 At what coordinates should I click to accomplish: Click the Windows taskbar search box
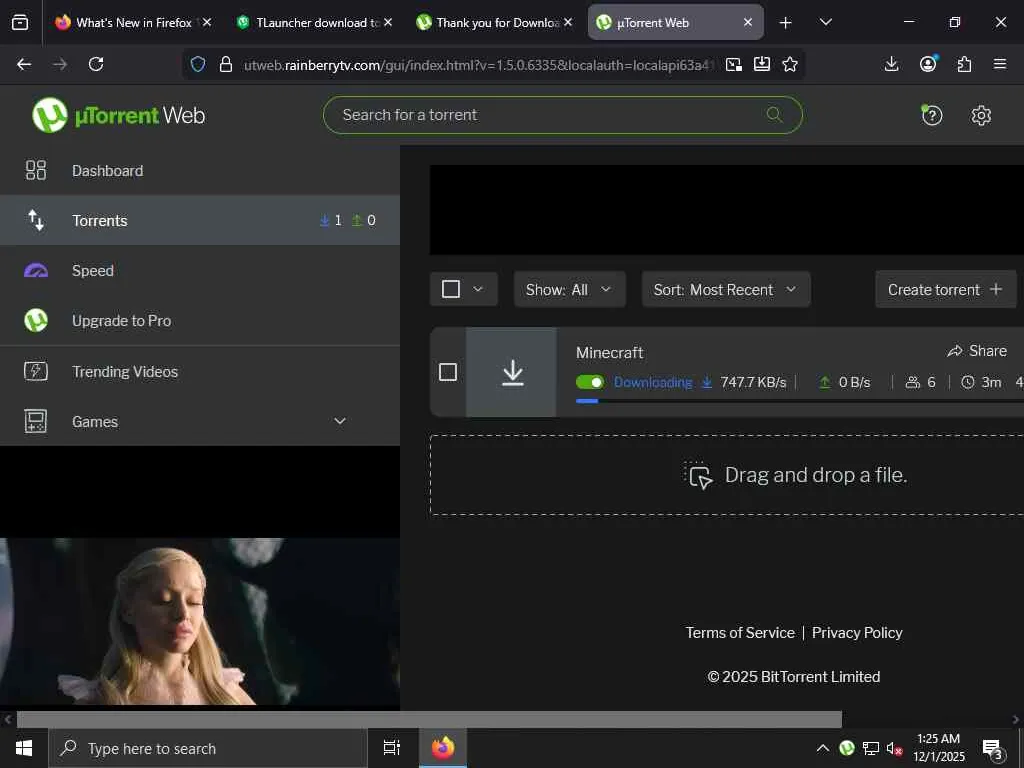click(x=208, y=748)
